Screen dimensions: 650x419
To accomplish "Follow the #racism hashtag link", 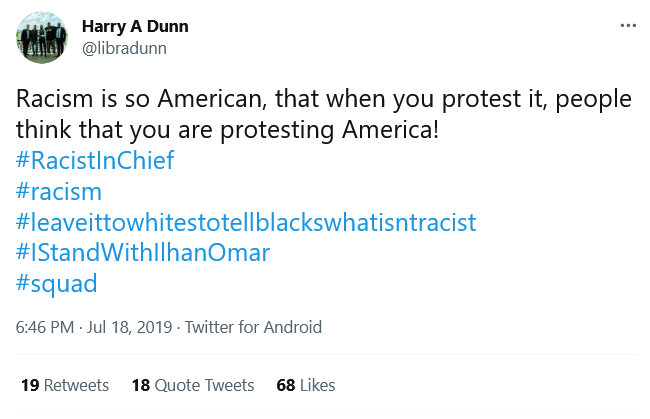I will point(59,191).
